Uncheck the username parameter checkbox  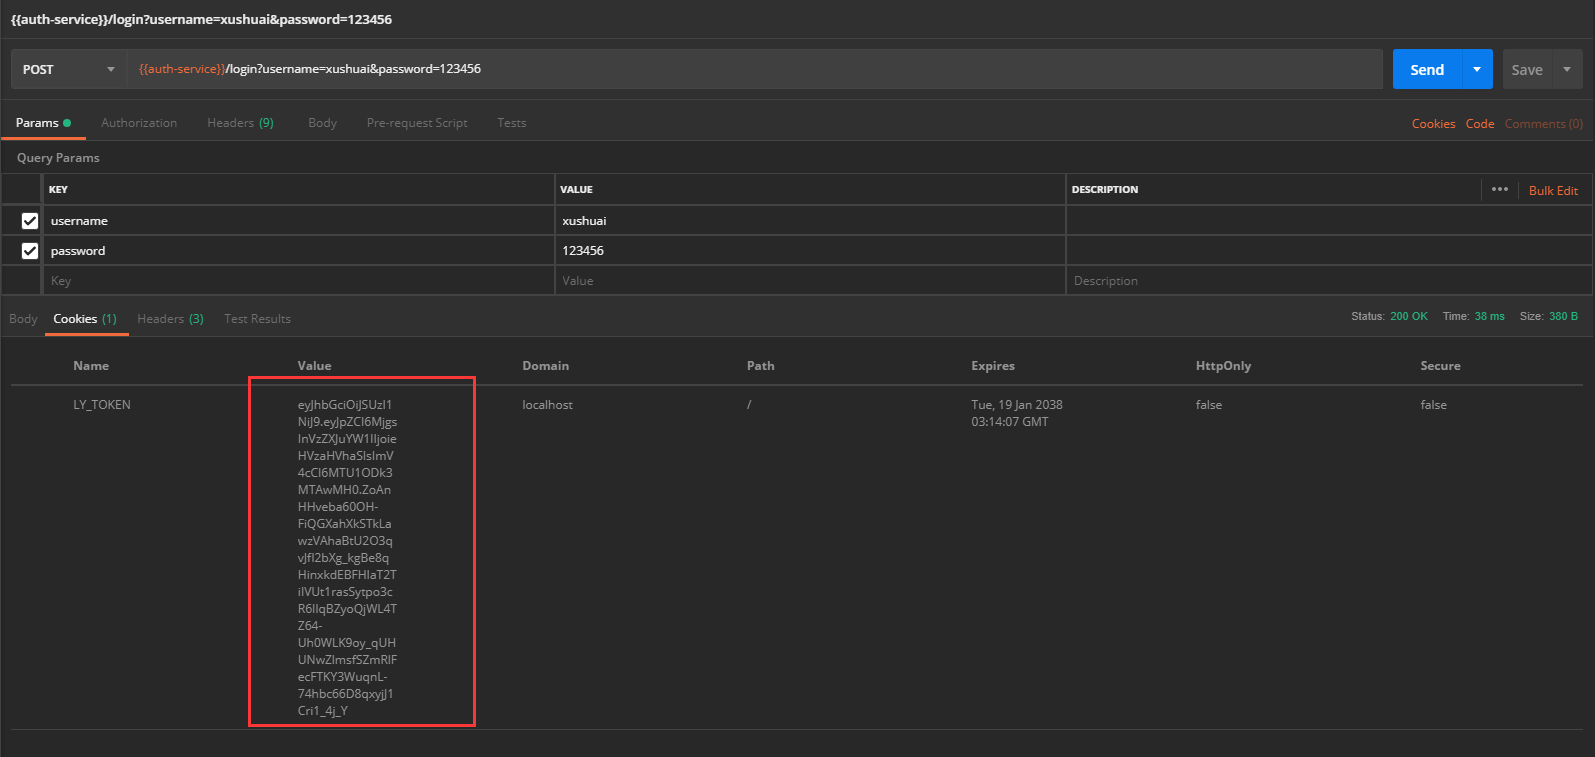[30, 221]
